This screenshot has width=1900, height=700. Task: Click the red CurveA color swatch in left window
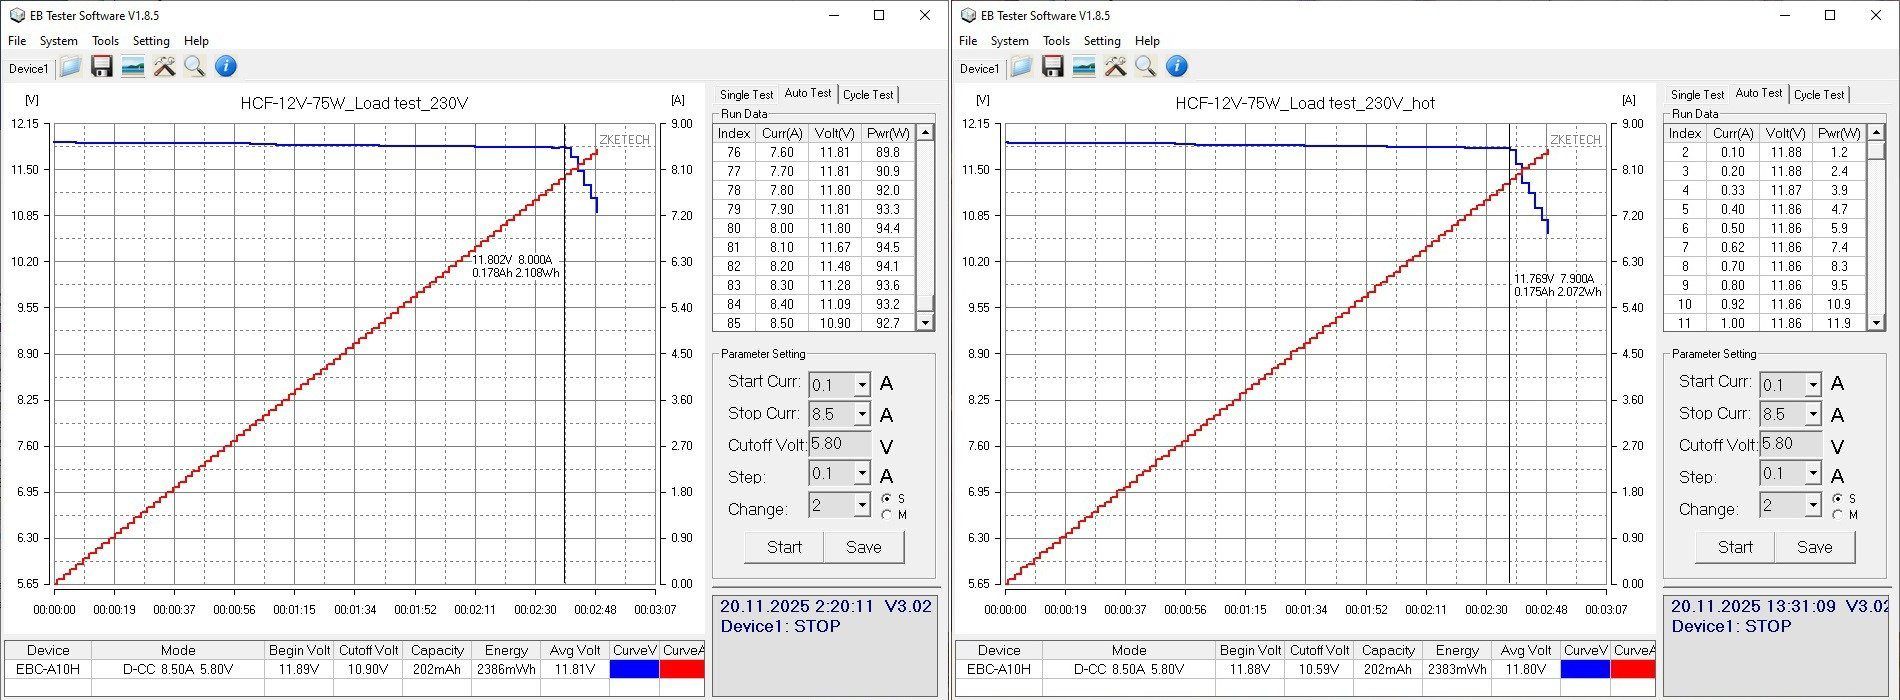click(682, 669)
